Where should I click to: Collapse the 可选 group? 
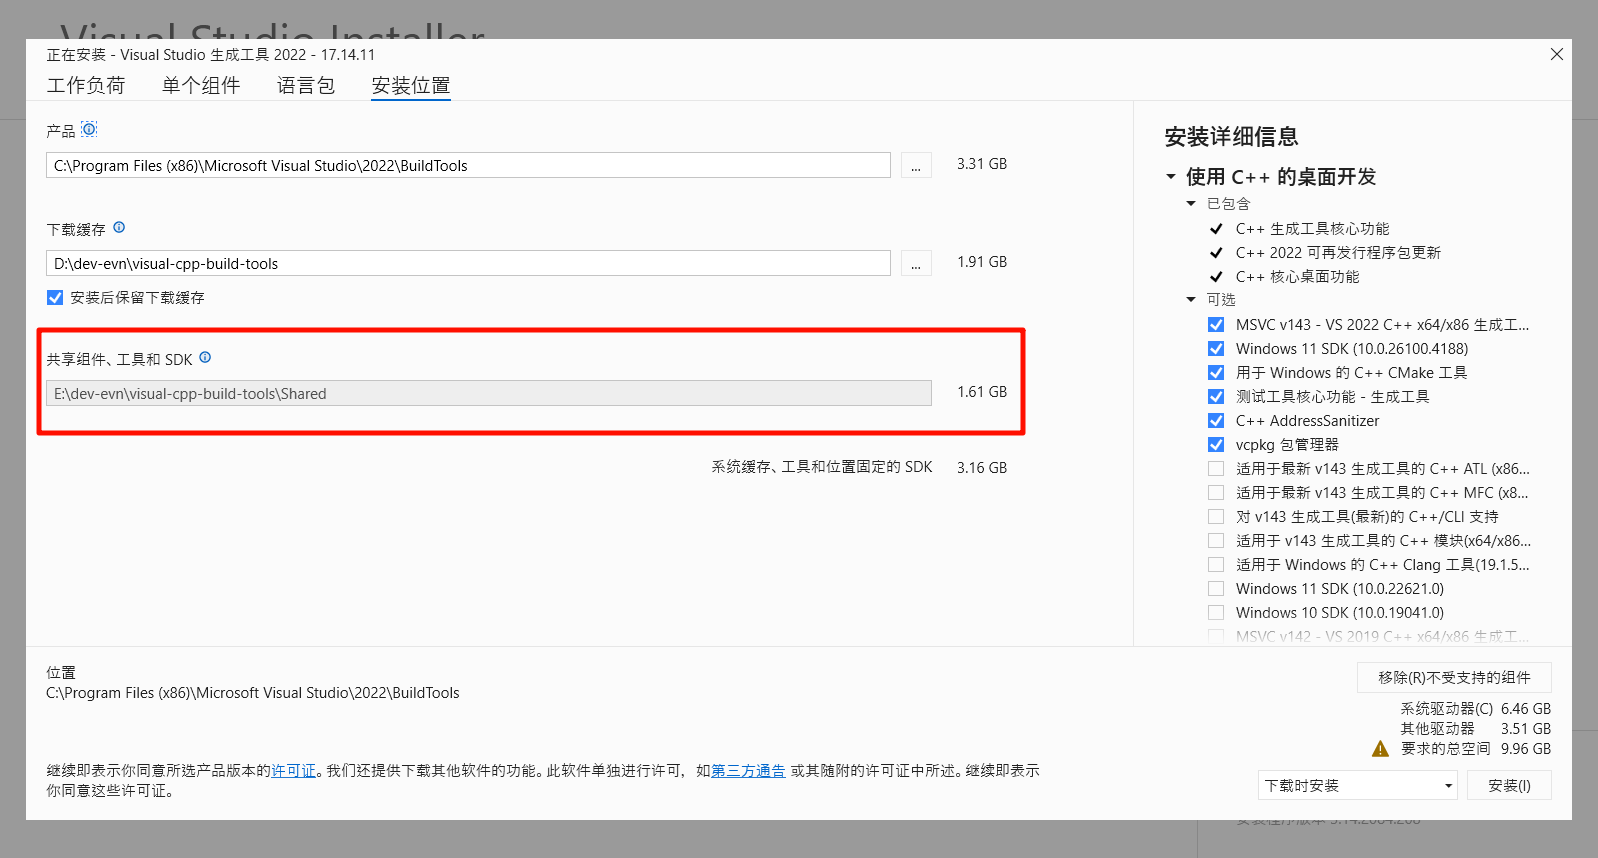[1191, 299]
